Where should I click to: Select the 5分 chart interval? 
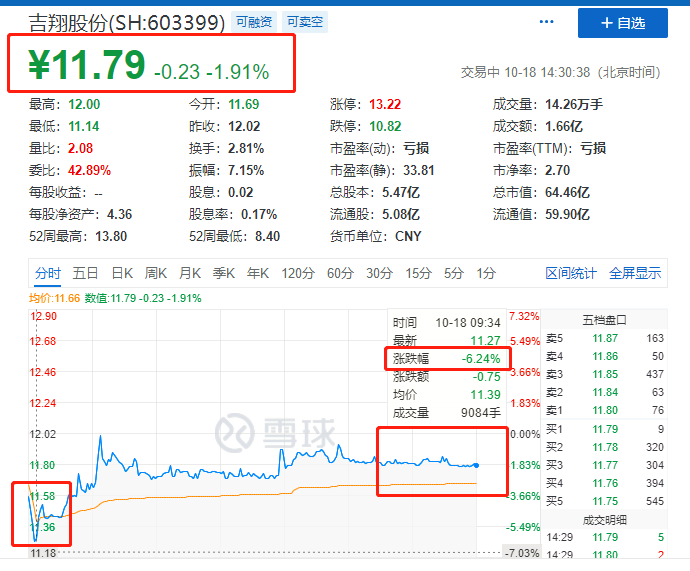pos(454,273)
